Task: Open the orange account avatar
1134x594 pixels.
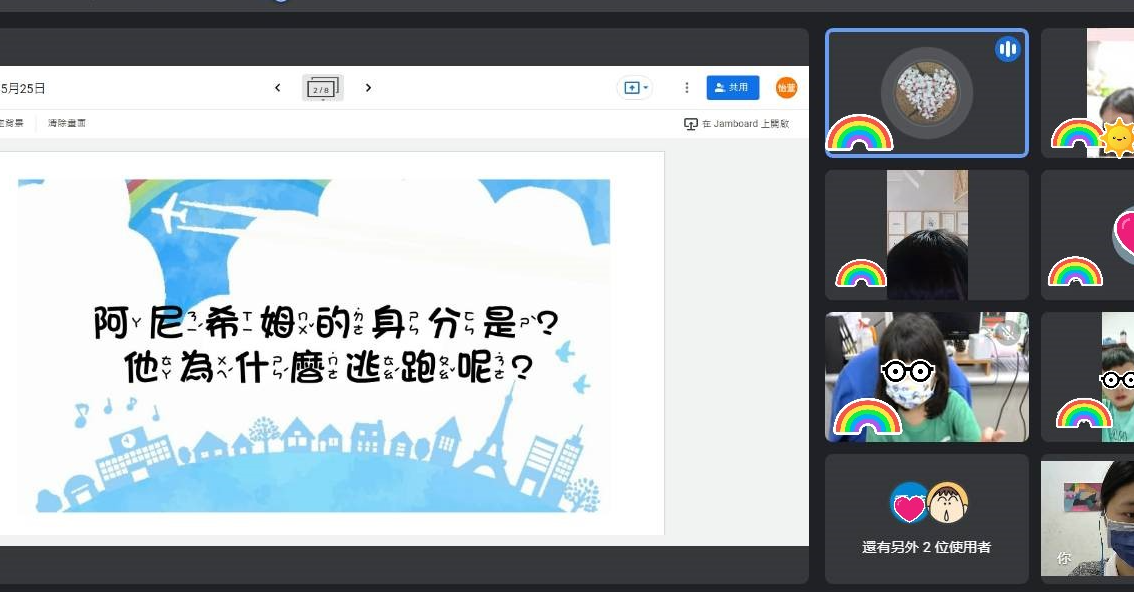Action: point(786,88)
